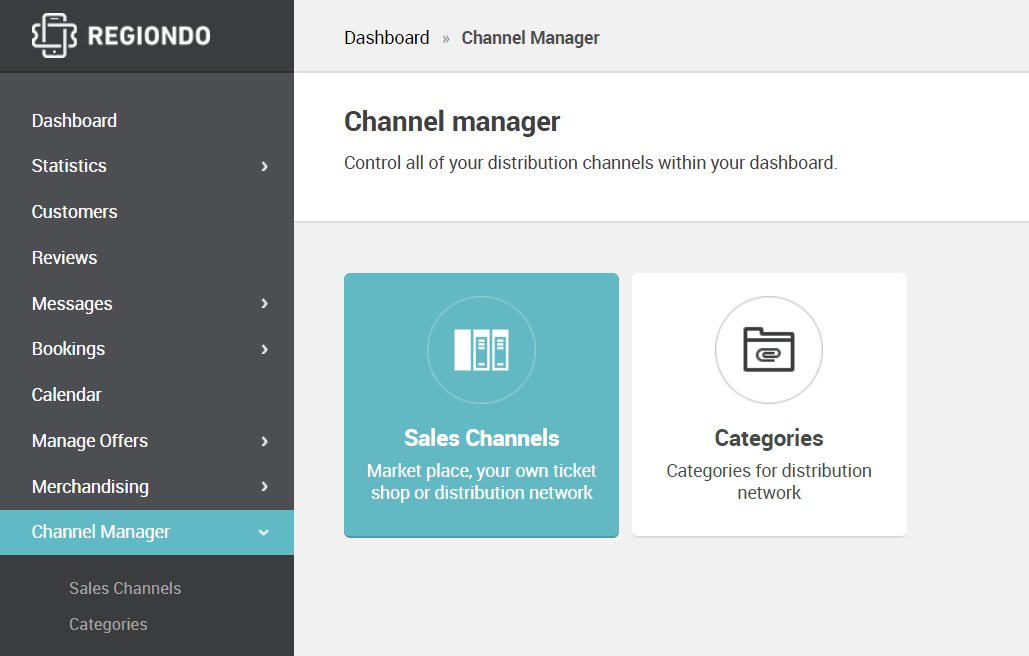Open the Reviews sidebar item
Viewport: 1029px width, 656px height.
click(x=64, y=258)
